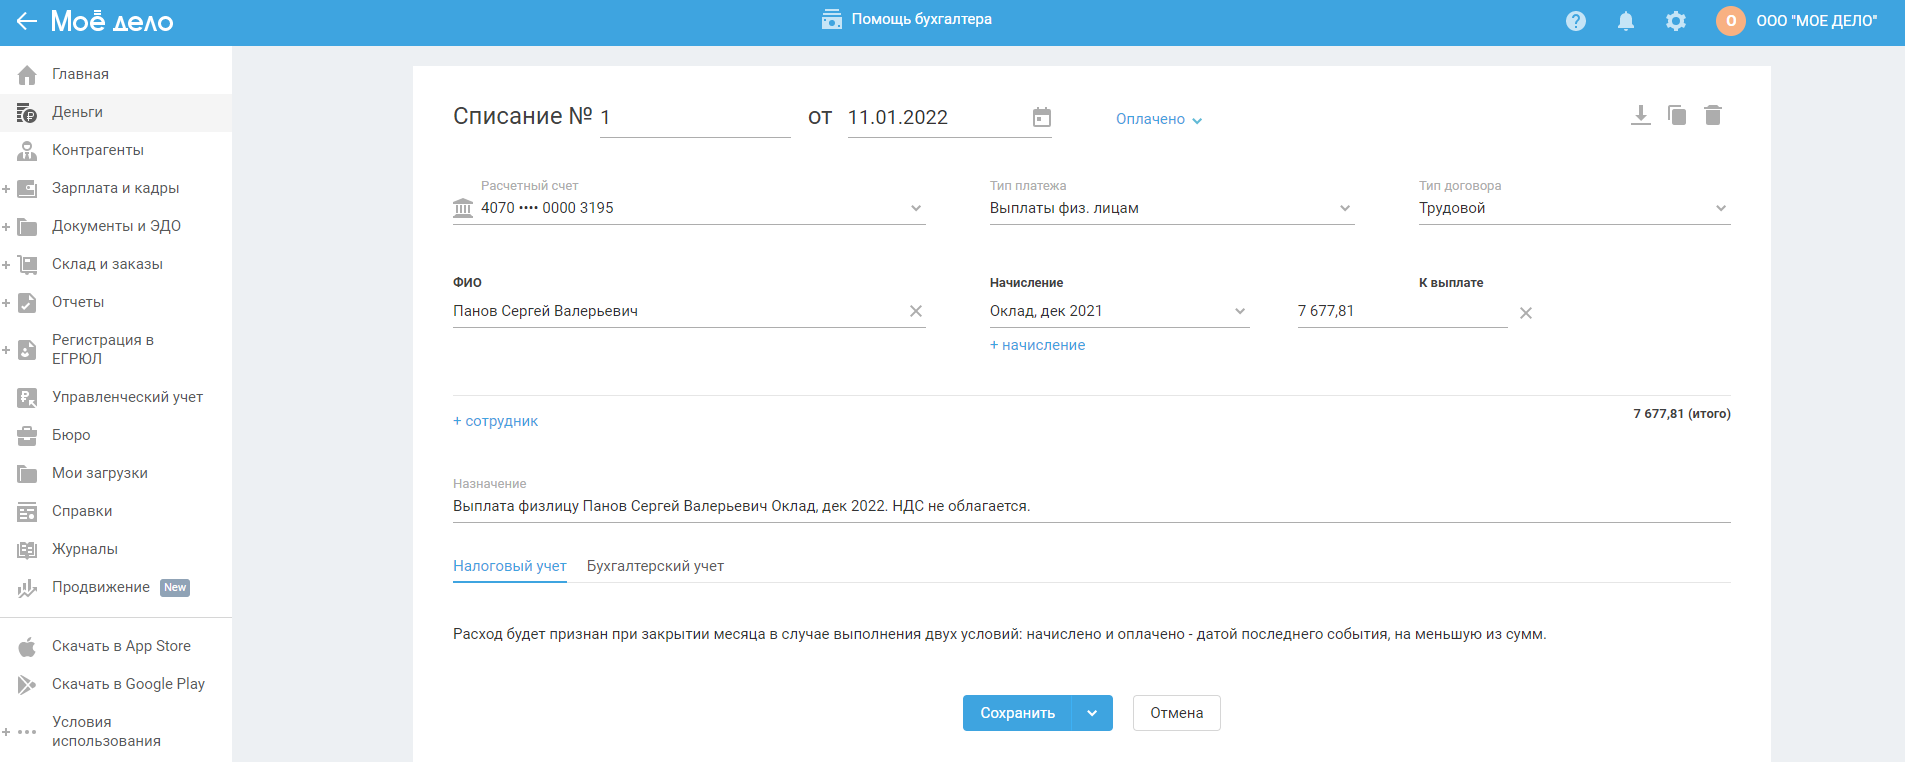
Task: Open the Начисление dropdown
Action: tap(1240, 311)
